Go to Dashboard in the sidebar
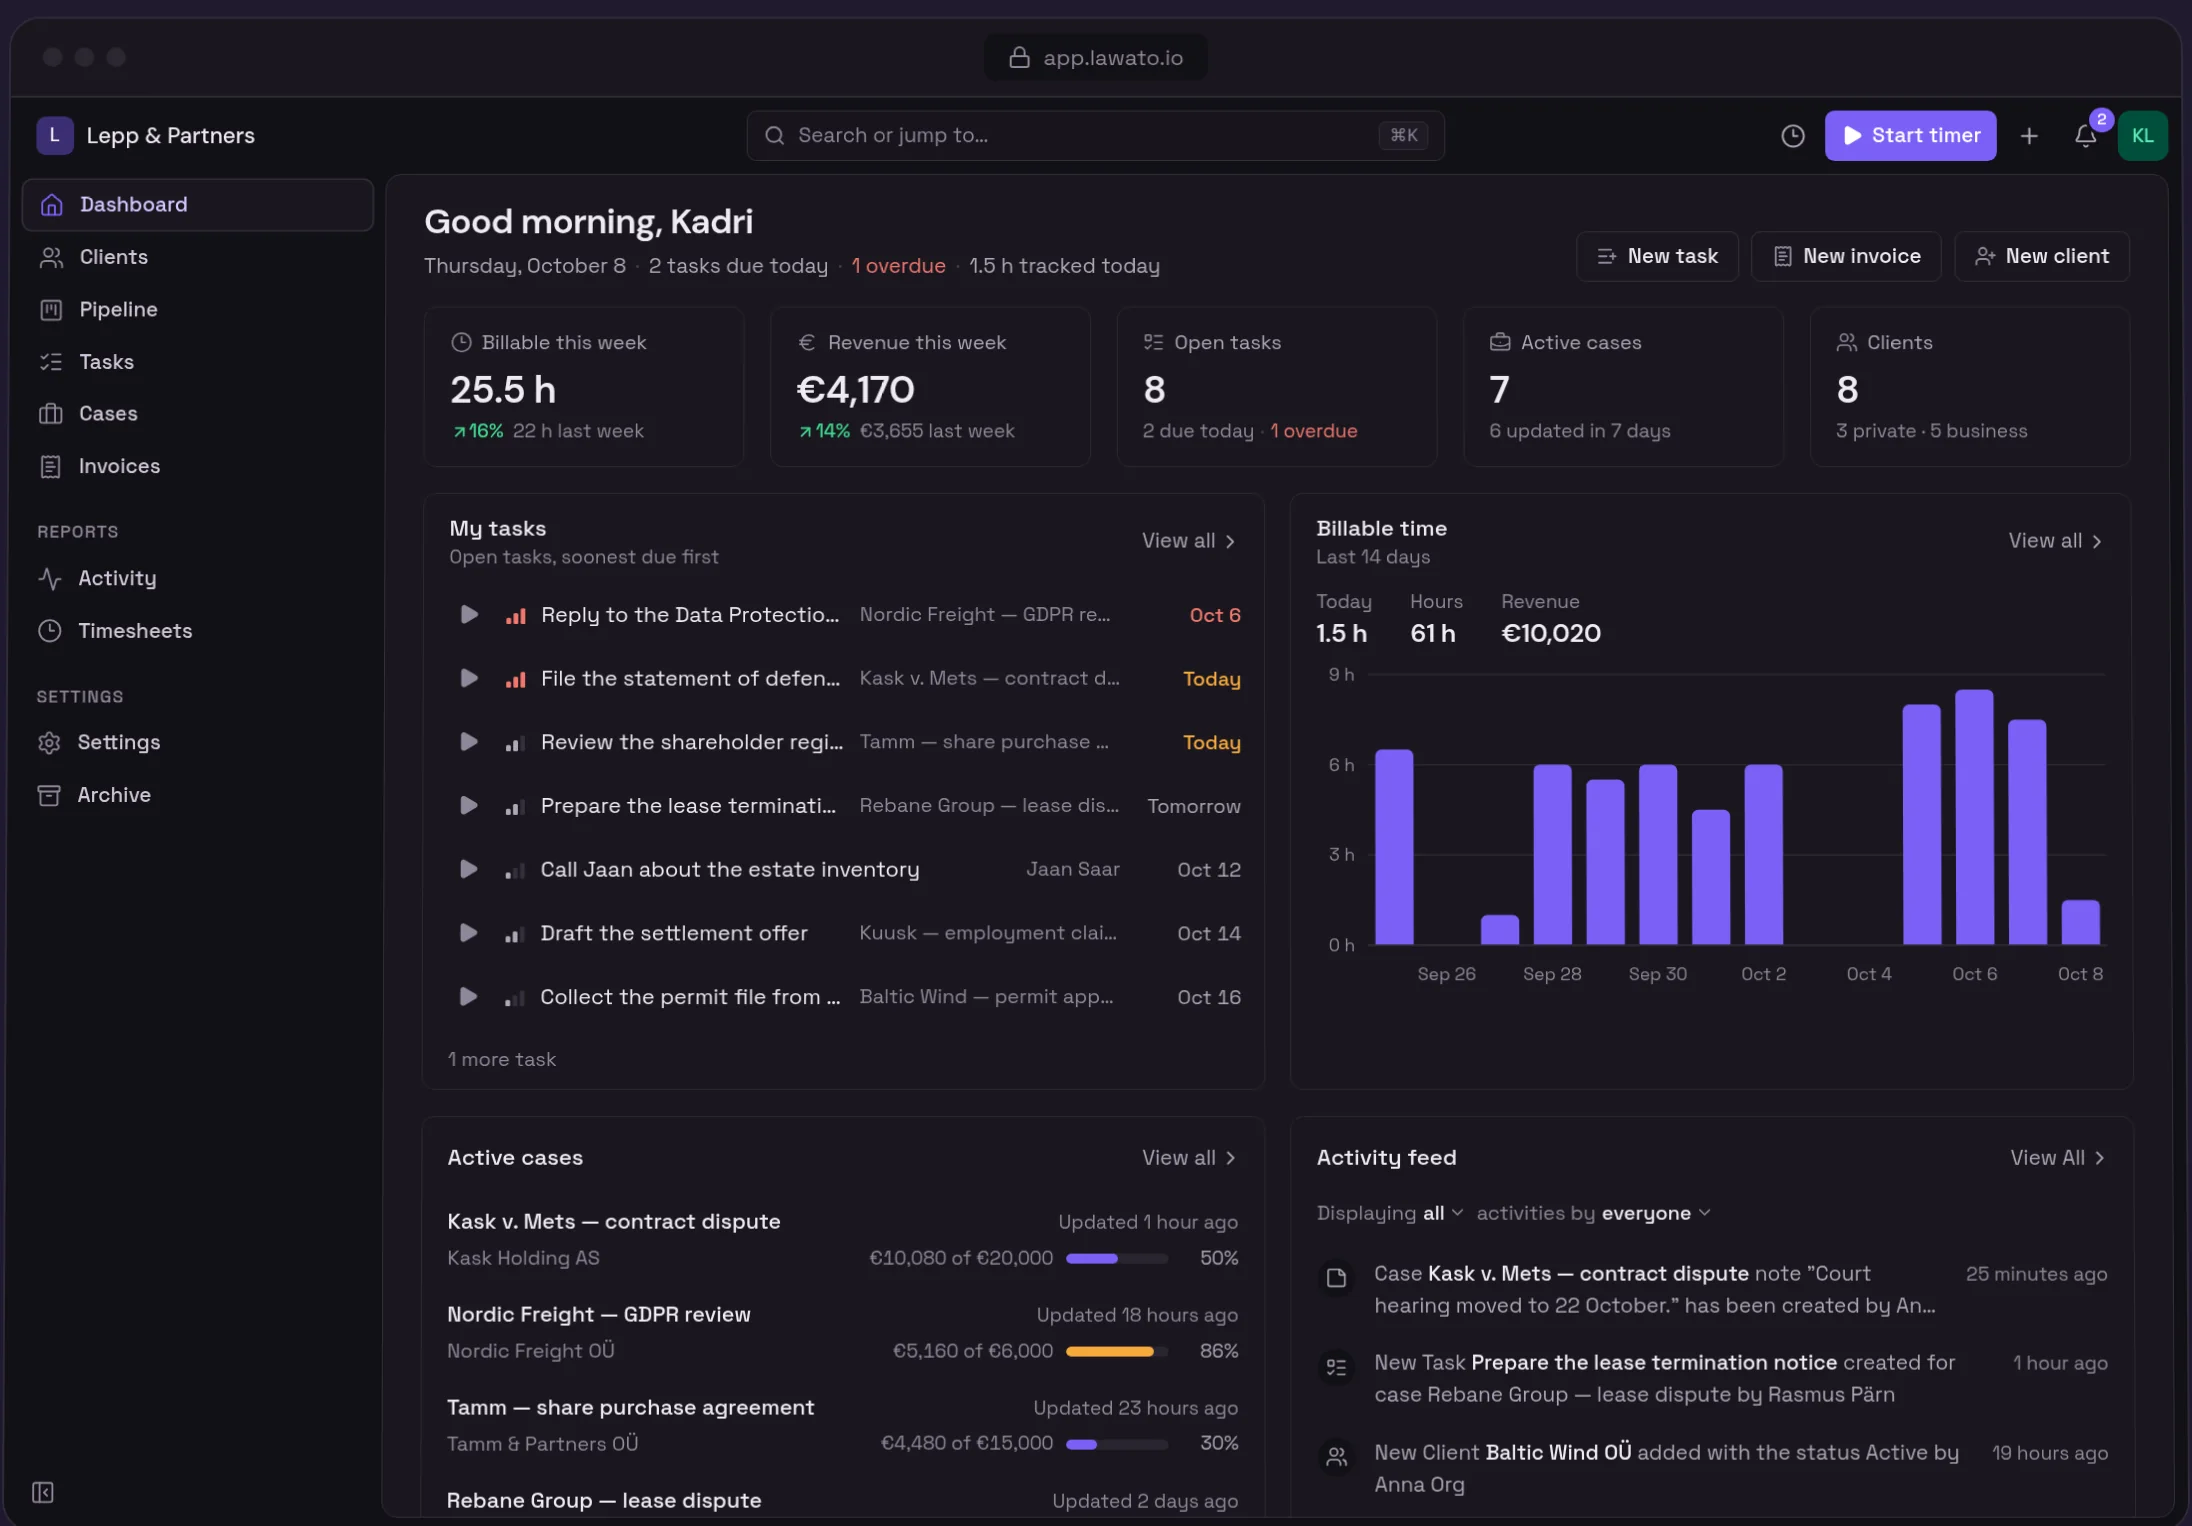This screenshot has width=2192, height=1526. (x=198, y=205)
